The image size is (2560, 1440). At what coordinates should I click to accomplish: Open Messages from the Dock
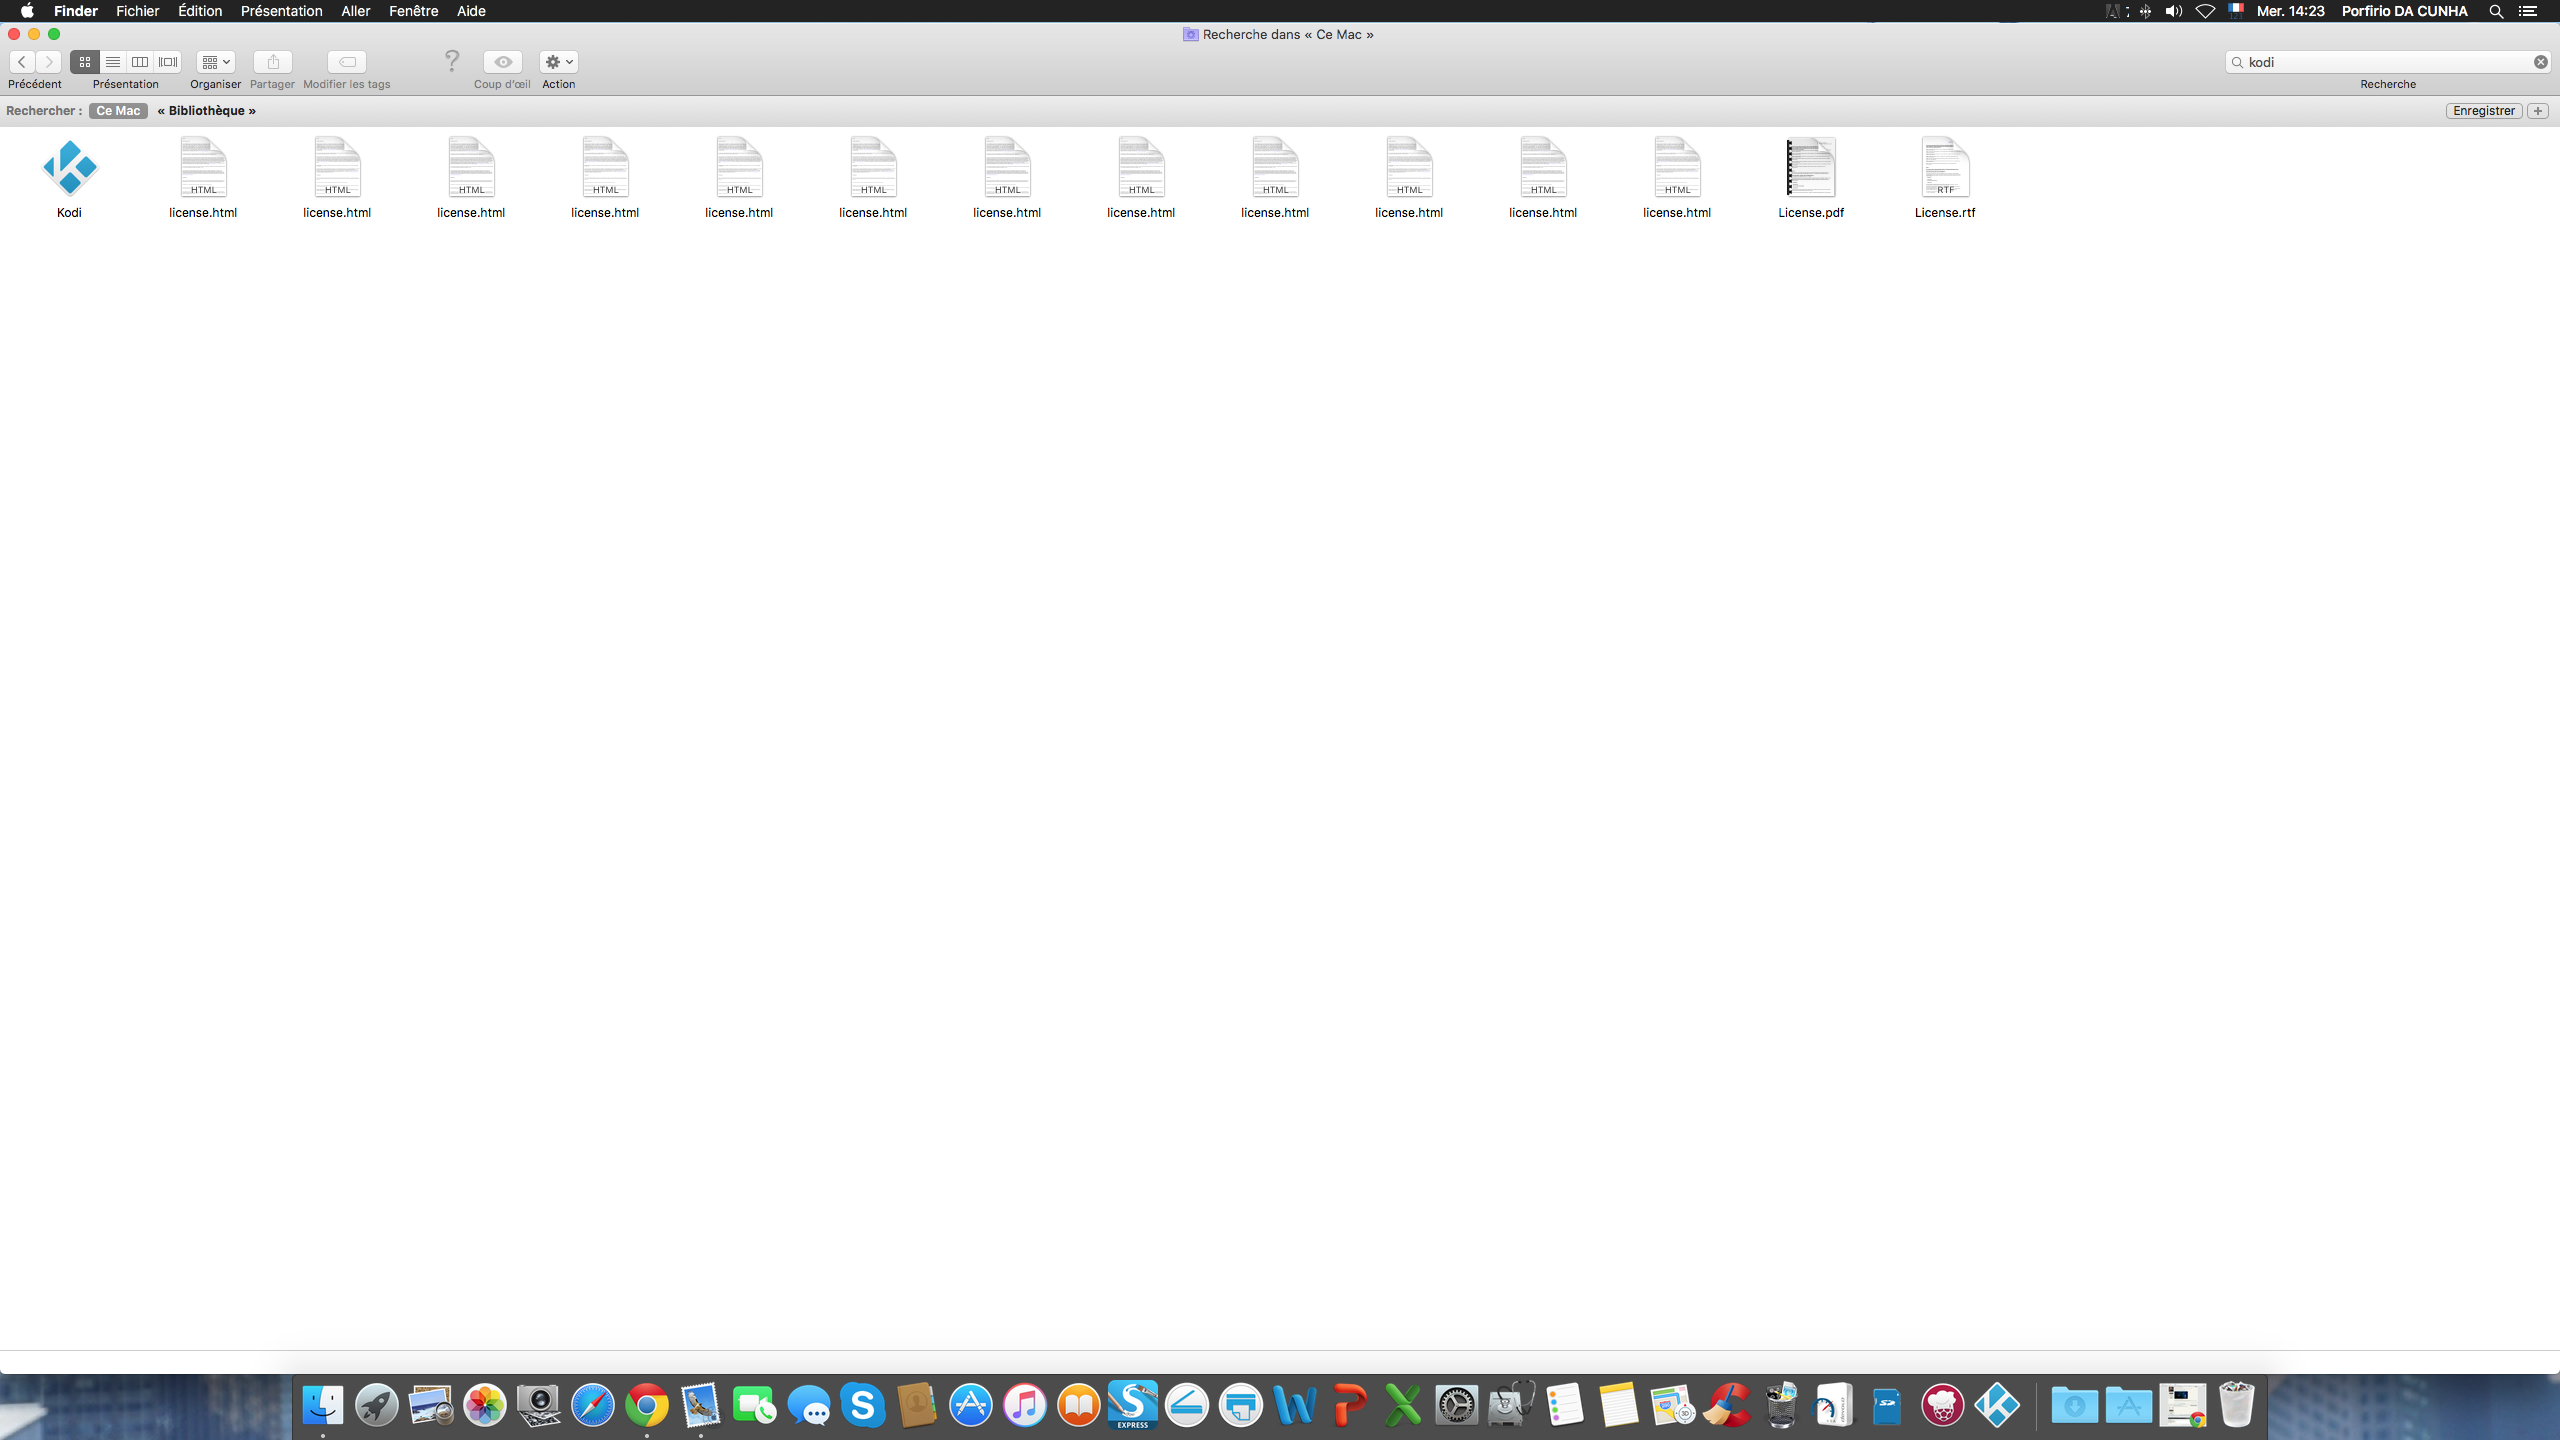(x=809, y=1405)
